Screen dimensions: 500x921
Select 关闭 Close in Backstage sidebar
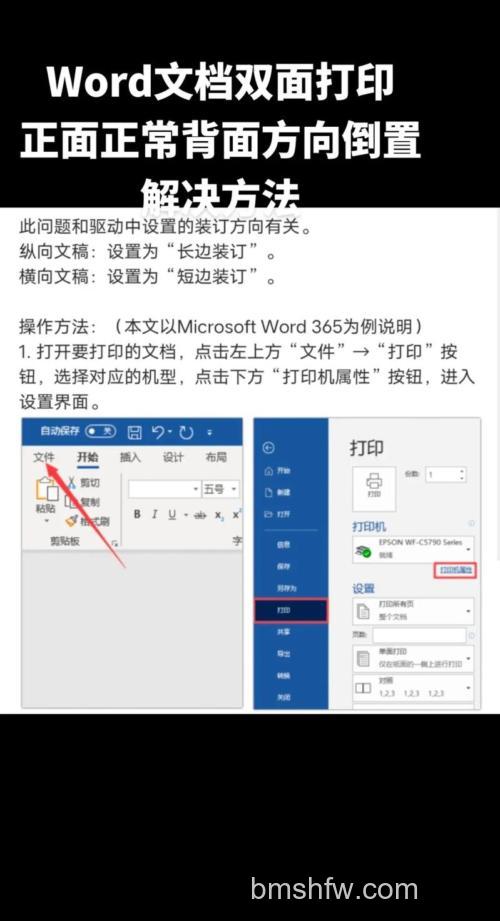coord(284,697)
